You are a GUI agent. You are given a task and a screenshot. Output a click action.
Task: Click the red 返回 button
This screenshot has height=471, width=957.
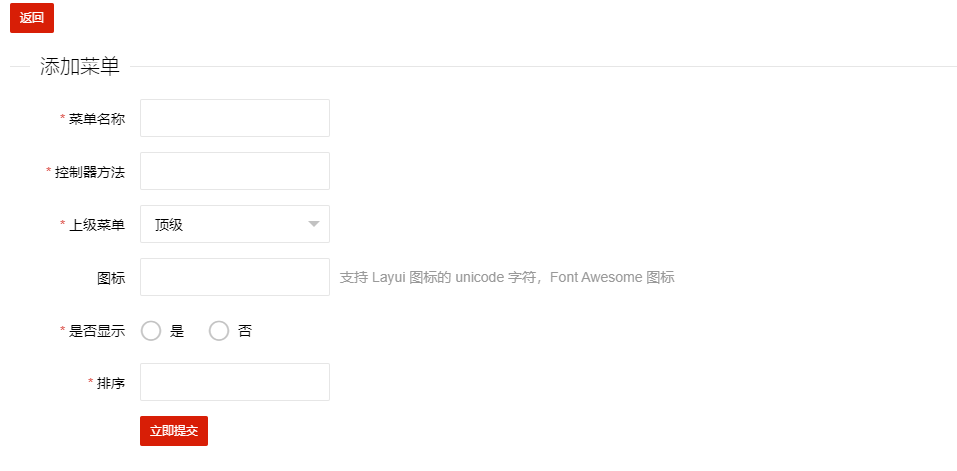32,18
